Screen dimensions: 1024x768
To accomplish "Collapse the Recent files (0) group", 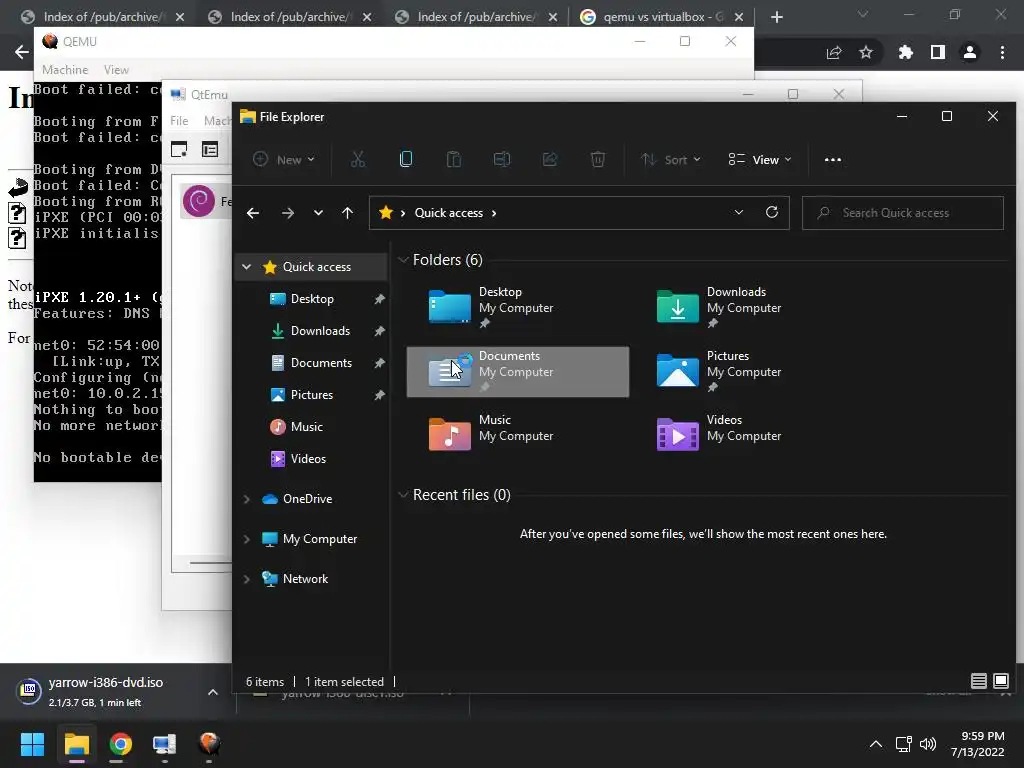I will (x=404, y=495).
